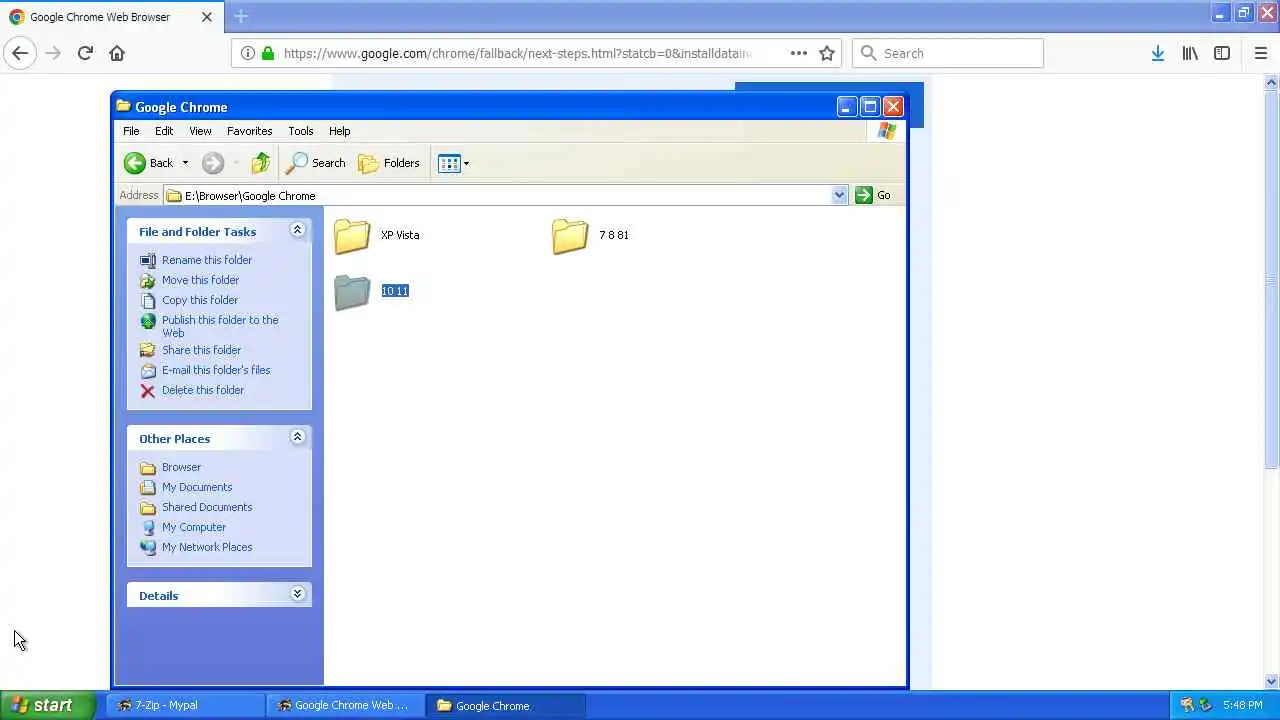Click Move this folder

(200, 280)
